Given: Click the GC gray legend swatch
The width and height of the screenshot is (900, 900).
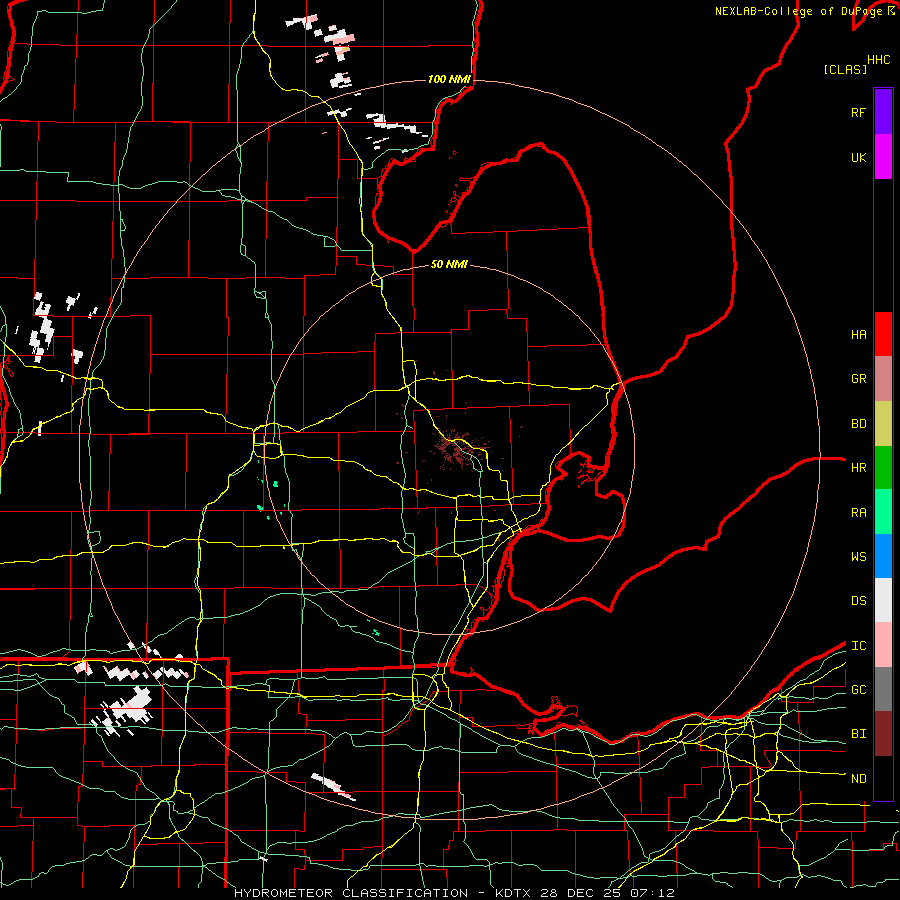Looking at the screenshot, I should pos(883,689).
